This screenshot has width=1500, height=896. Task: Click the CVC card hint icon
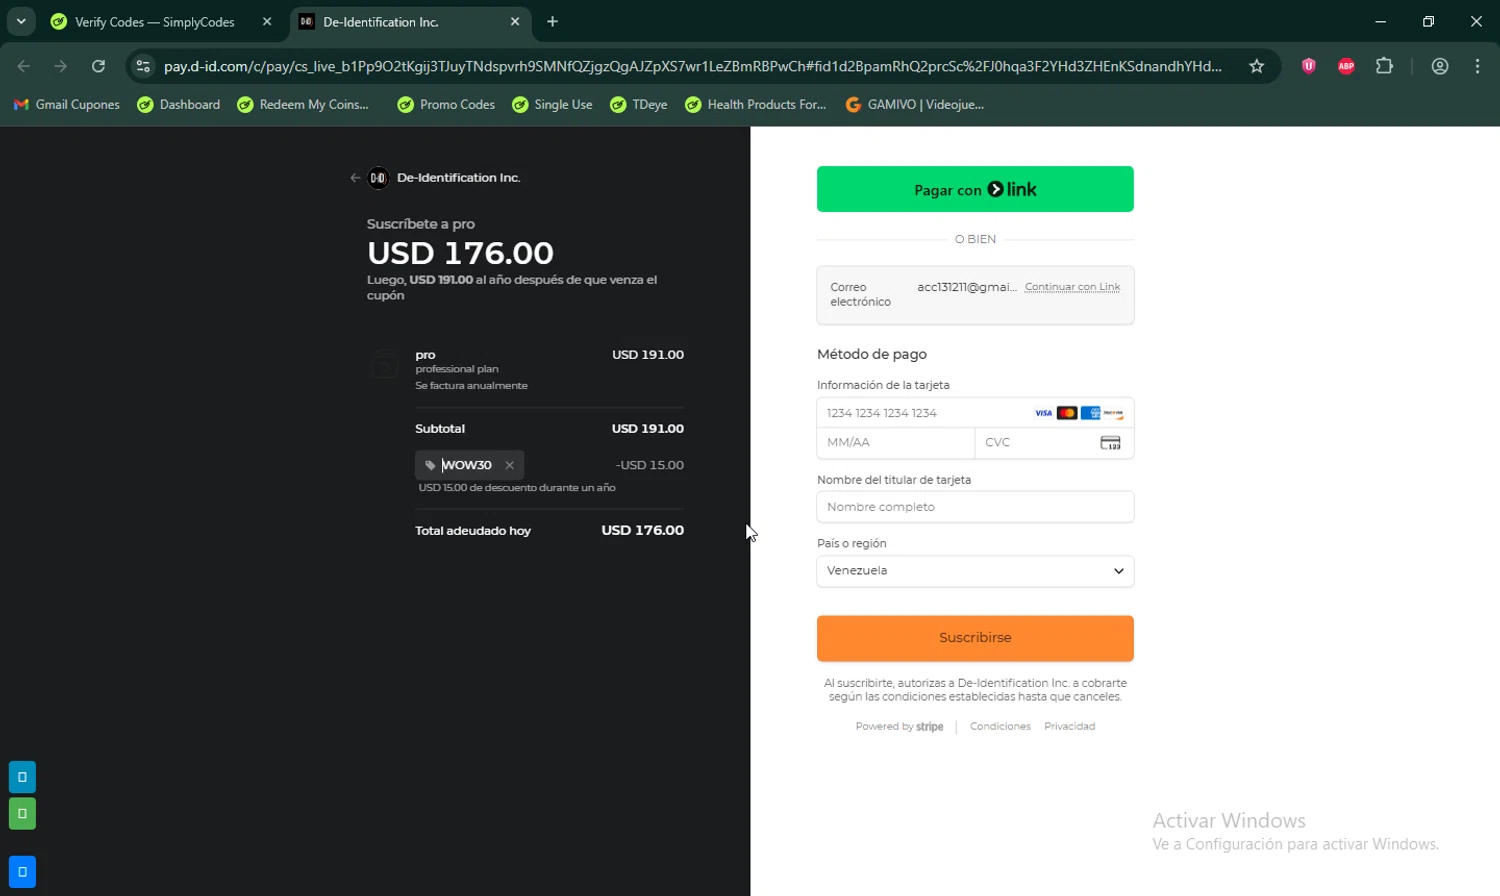click(1110, 442)
